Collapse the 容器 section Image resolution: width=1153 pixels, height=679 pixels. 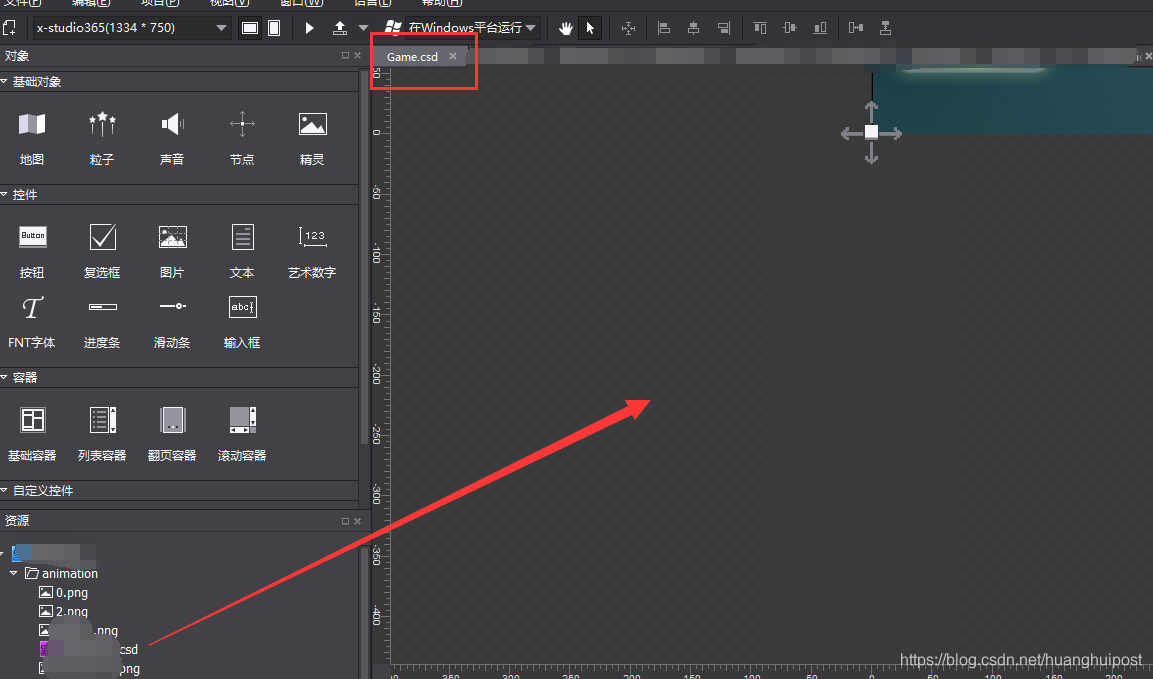tap(4, 377)
